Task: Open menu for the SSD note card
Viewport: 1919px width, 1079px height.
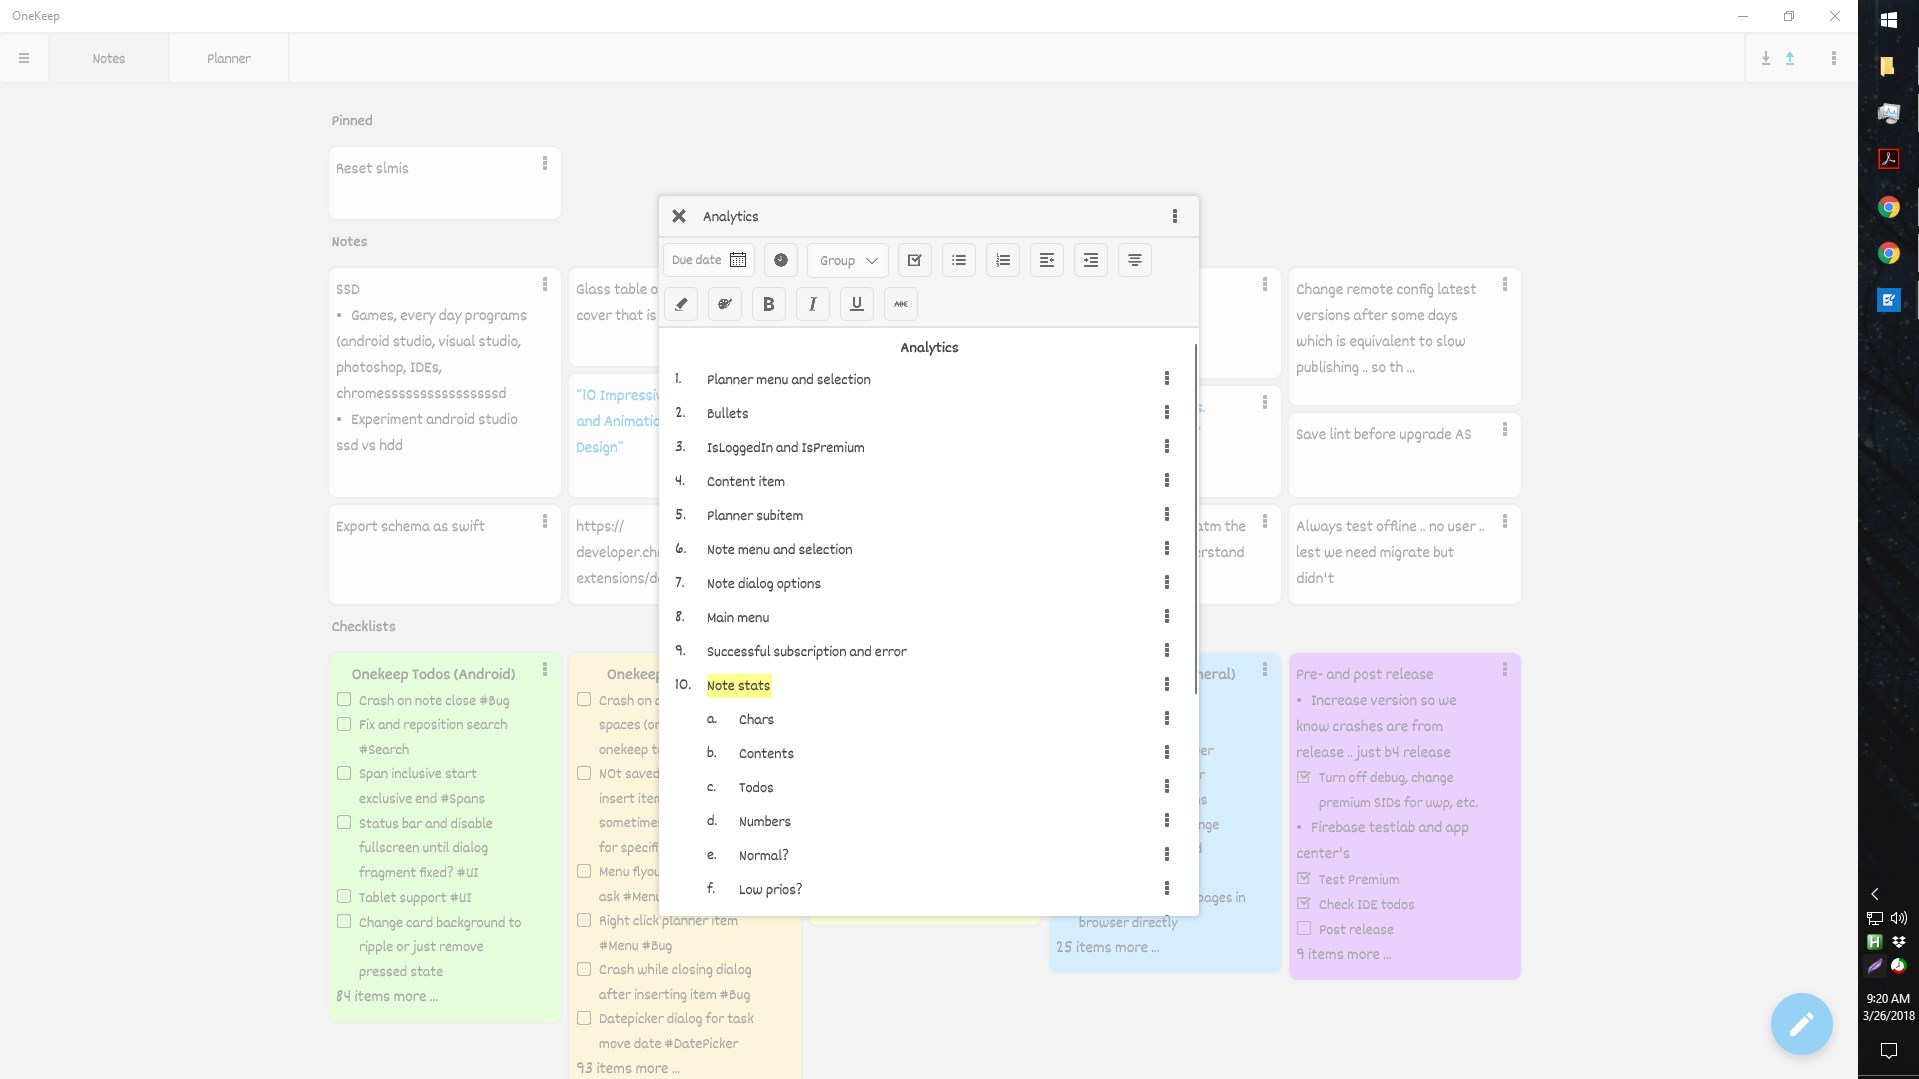Action: [545, 284]
